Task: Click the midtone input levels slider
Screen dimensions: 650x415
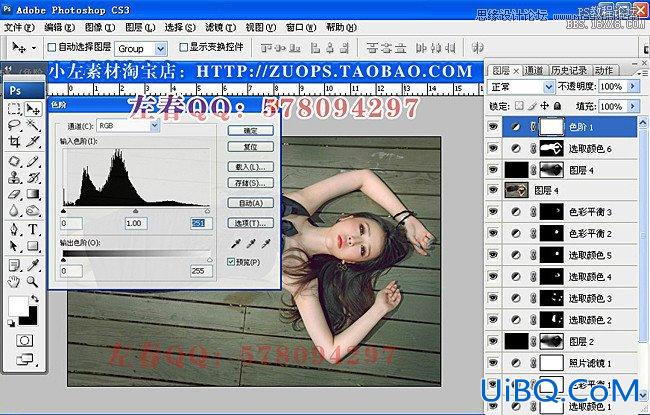Action: [136, 211]
